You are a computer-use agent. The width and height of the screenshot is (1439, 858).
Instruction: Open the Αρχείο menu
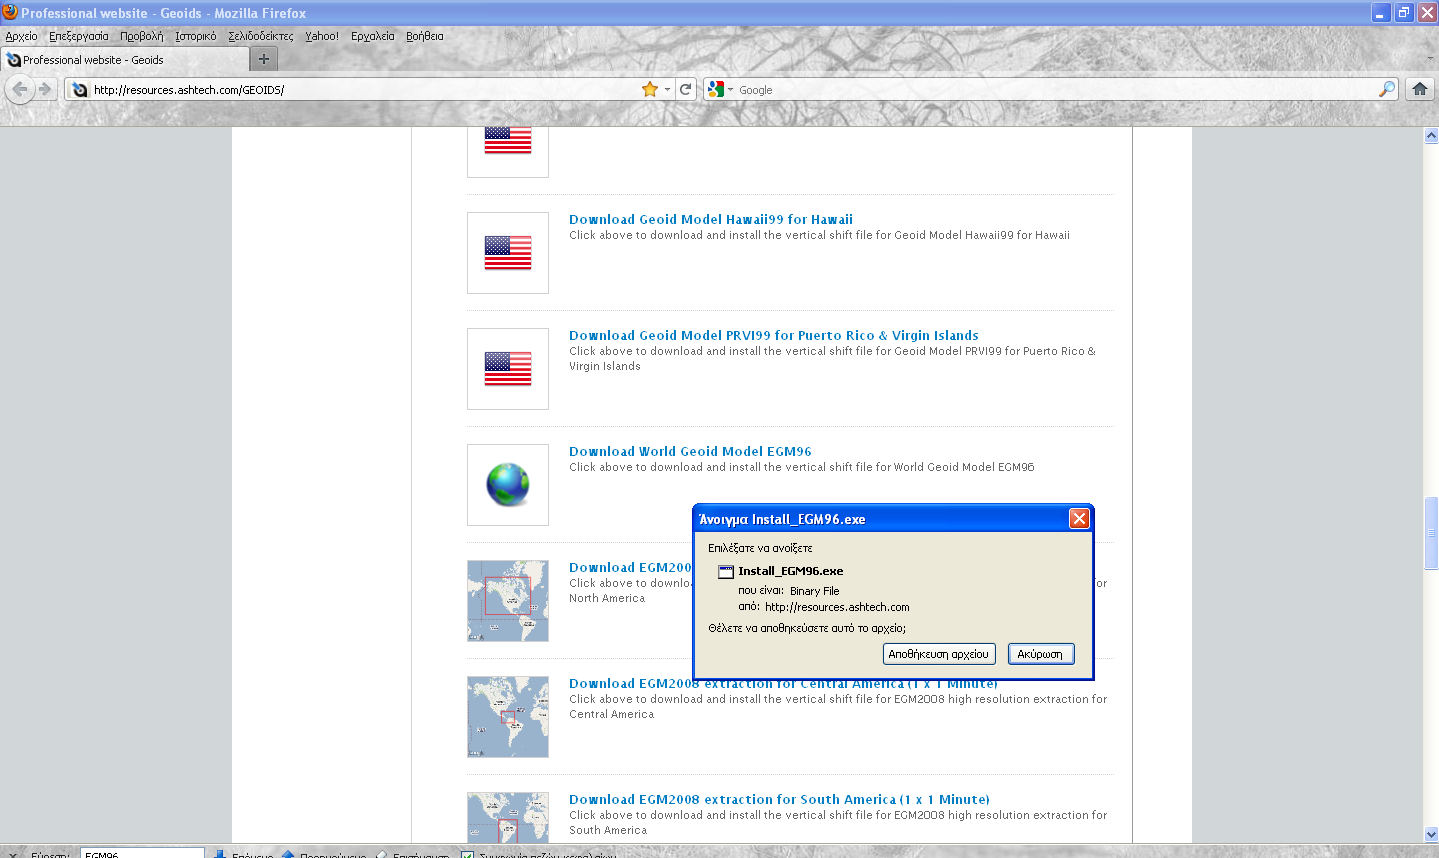click(21, 36)
